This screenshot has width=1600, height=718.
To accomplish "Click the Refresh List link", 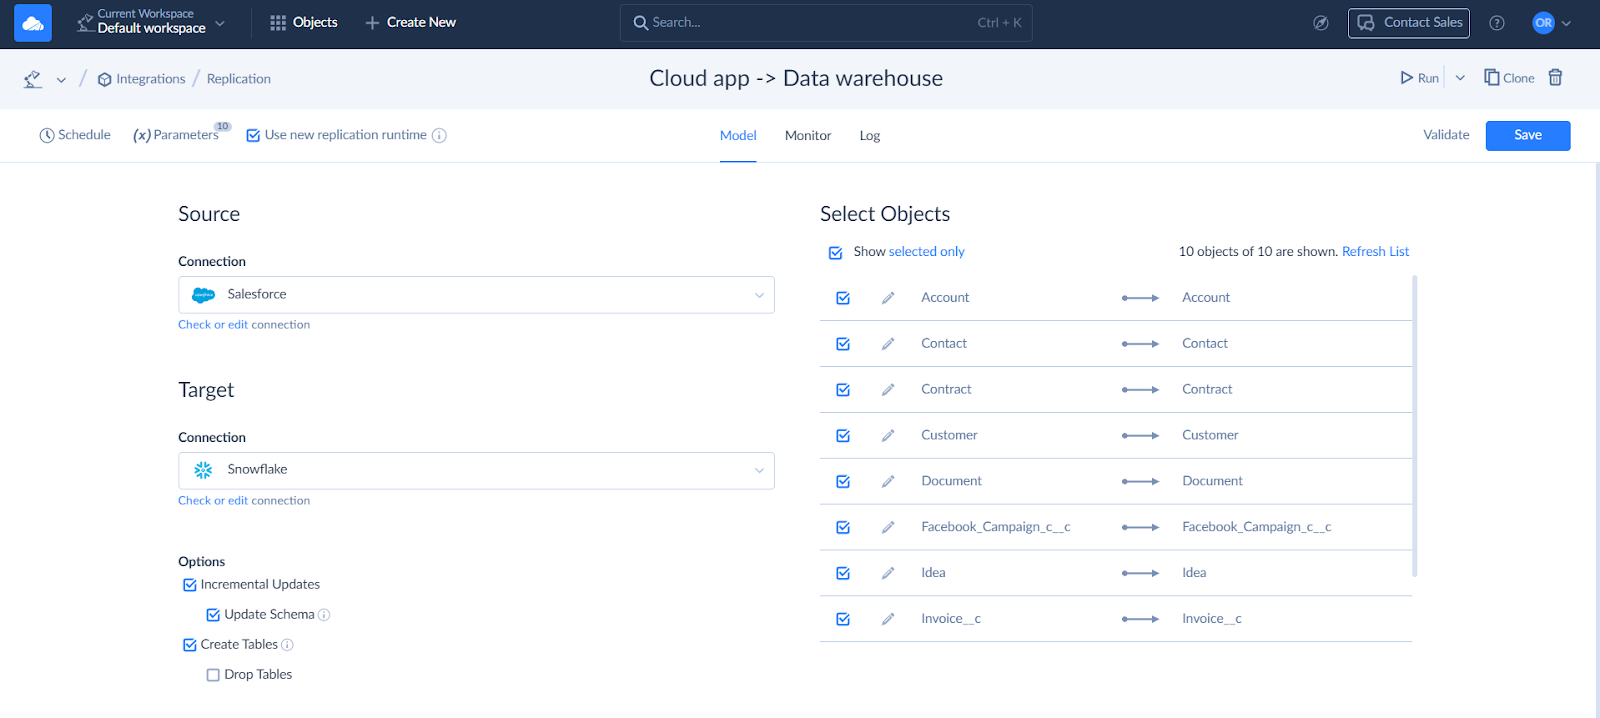I will [1375, 252].
